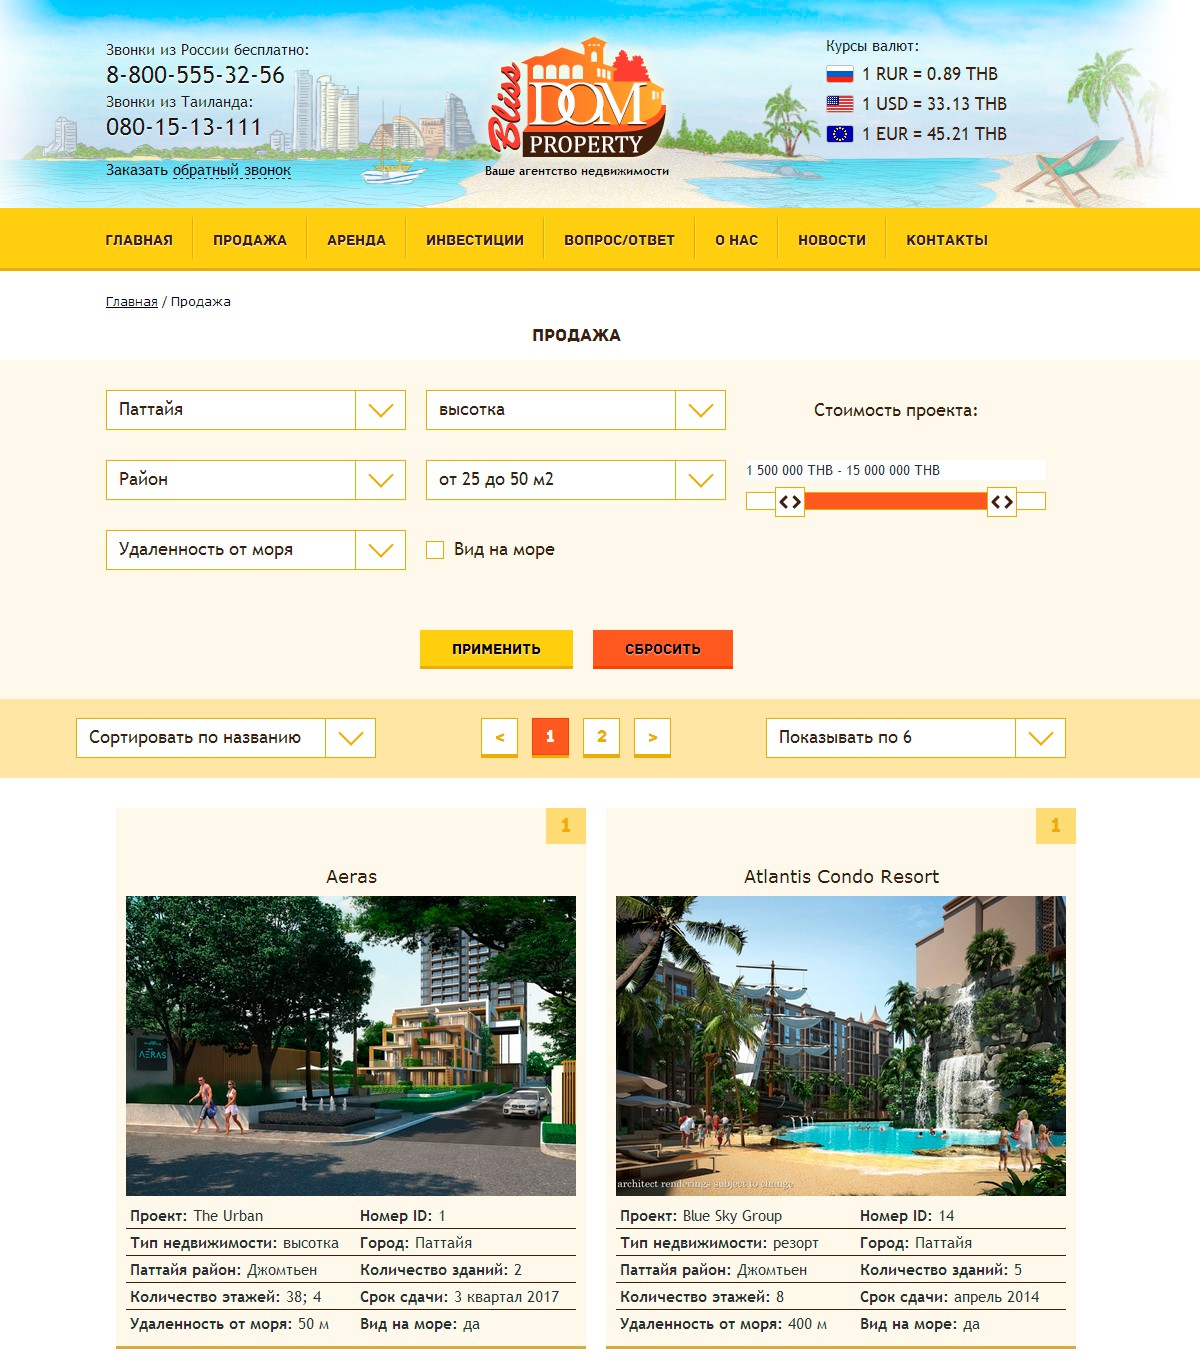
Task: Click 'Срок сдачи: апрель 2014'
Action: pyautogui.click(x=949, y=1297)
